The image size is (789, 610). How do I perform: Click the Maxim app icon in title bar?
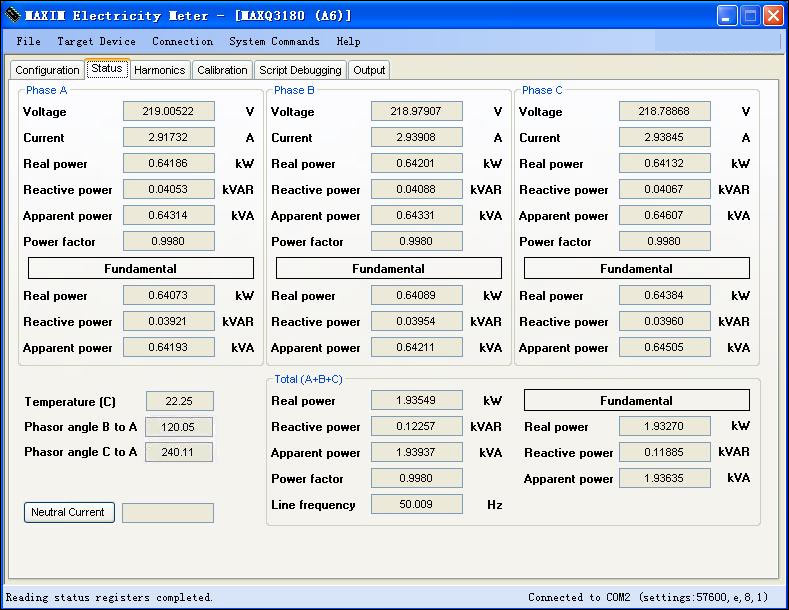(x=12, y=16)
